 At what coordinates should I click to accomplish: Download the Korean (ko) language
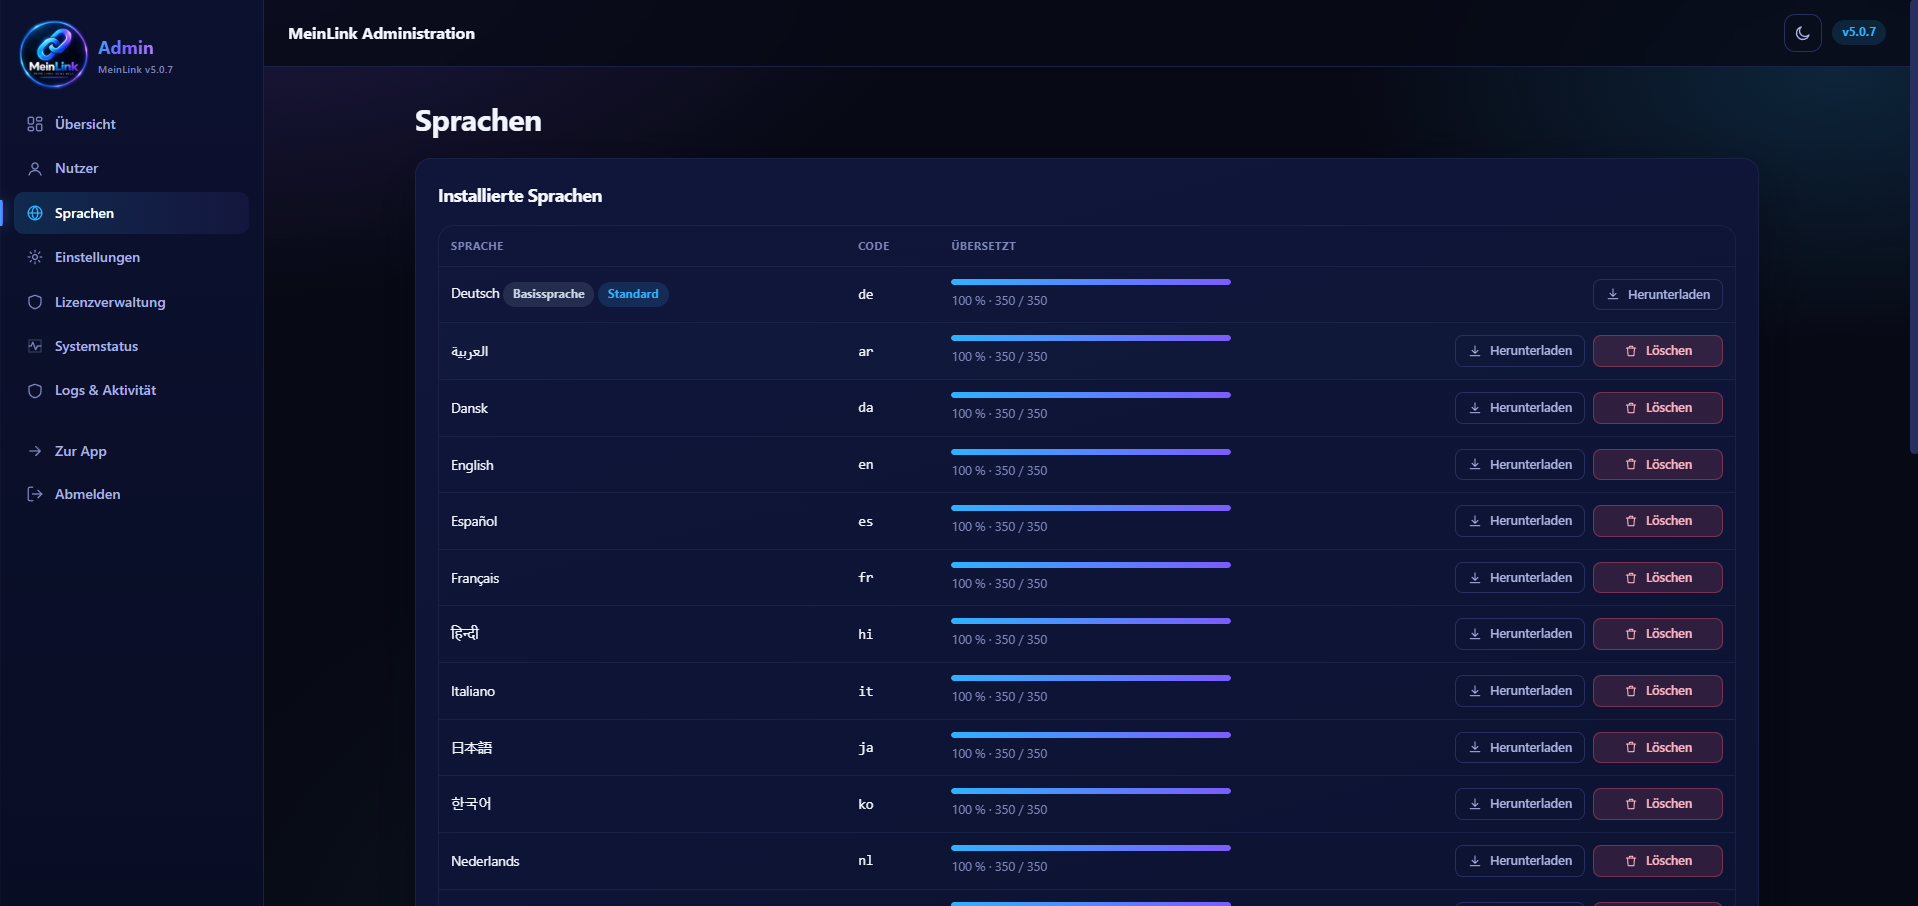1519,804
